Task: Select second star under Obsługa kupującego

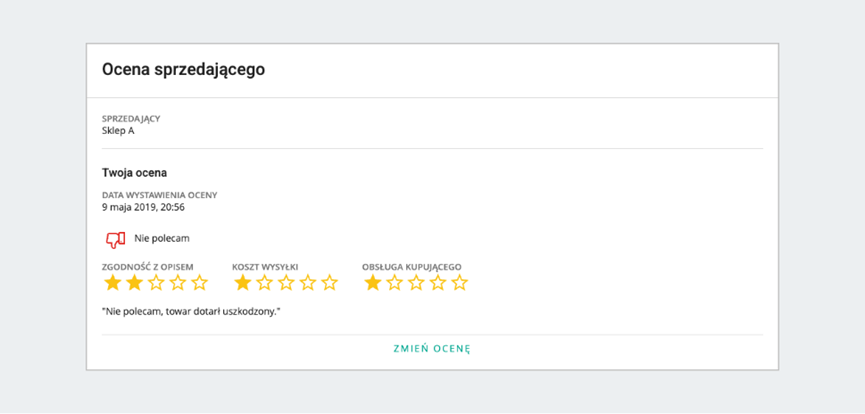Action: (394, 283)
